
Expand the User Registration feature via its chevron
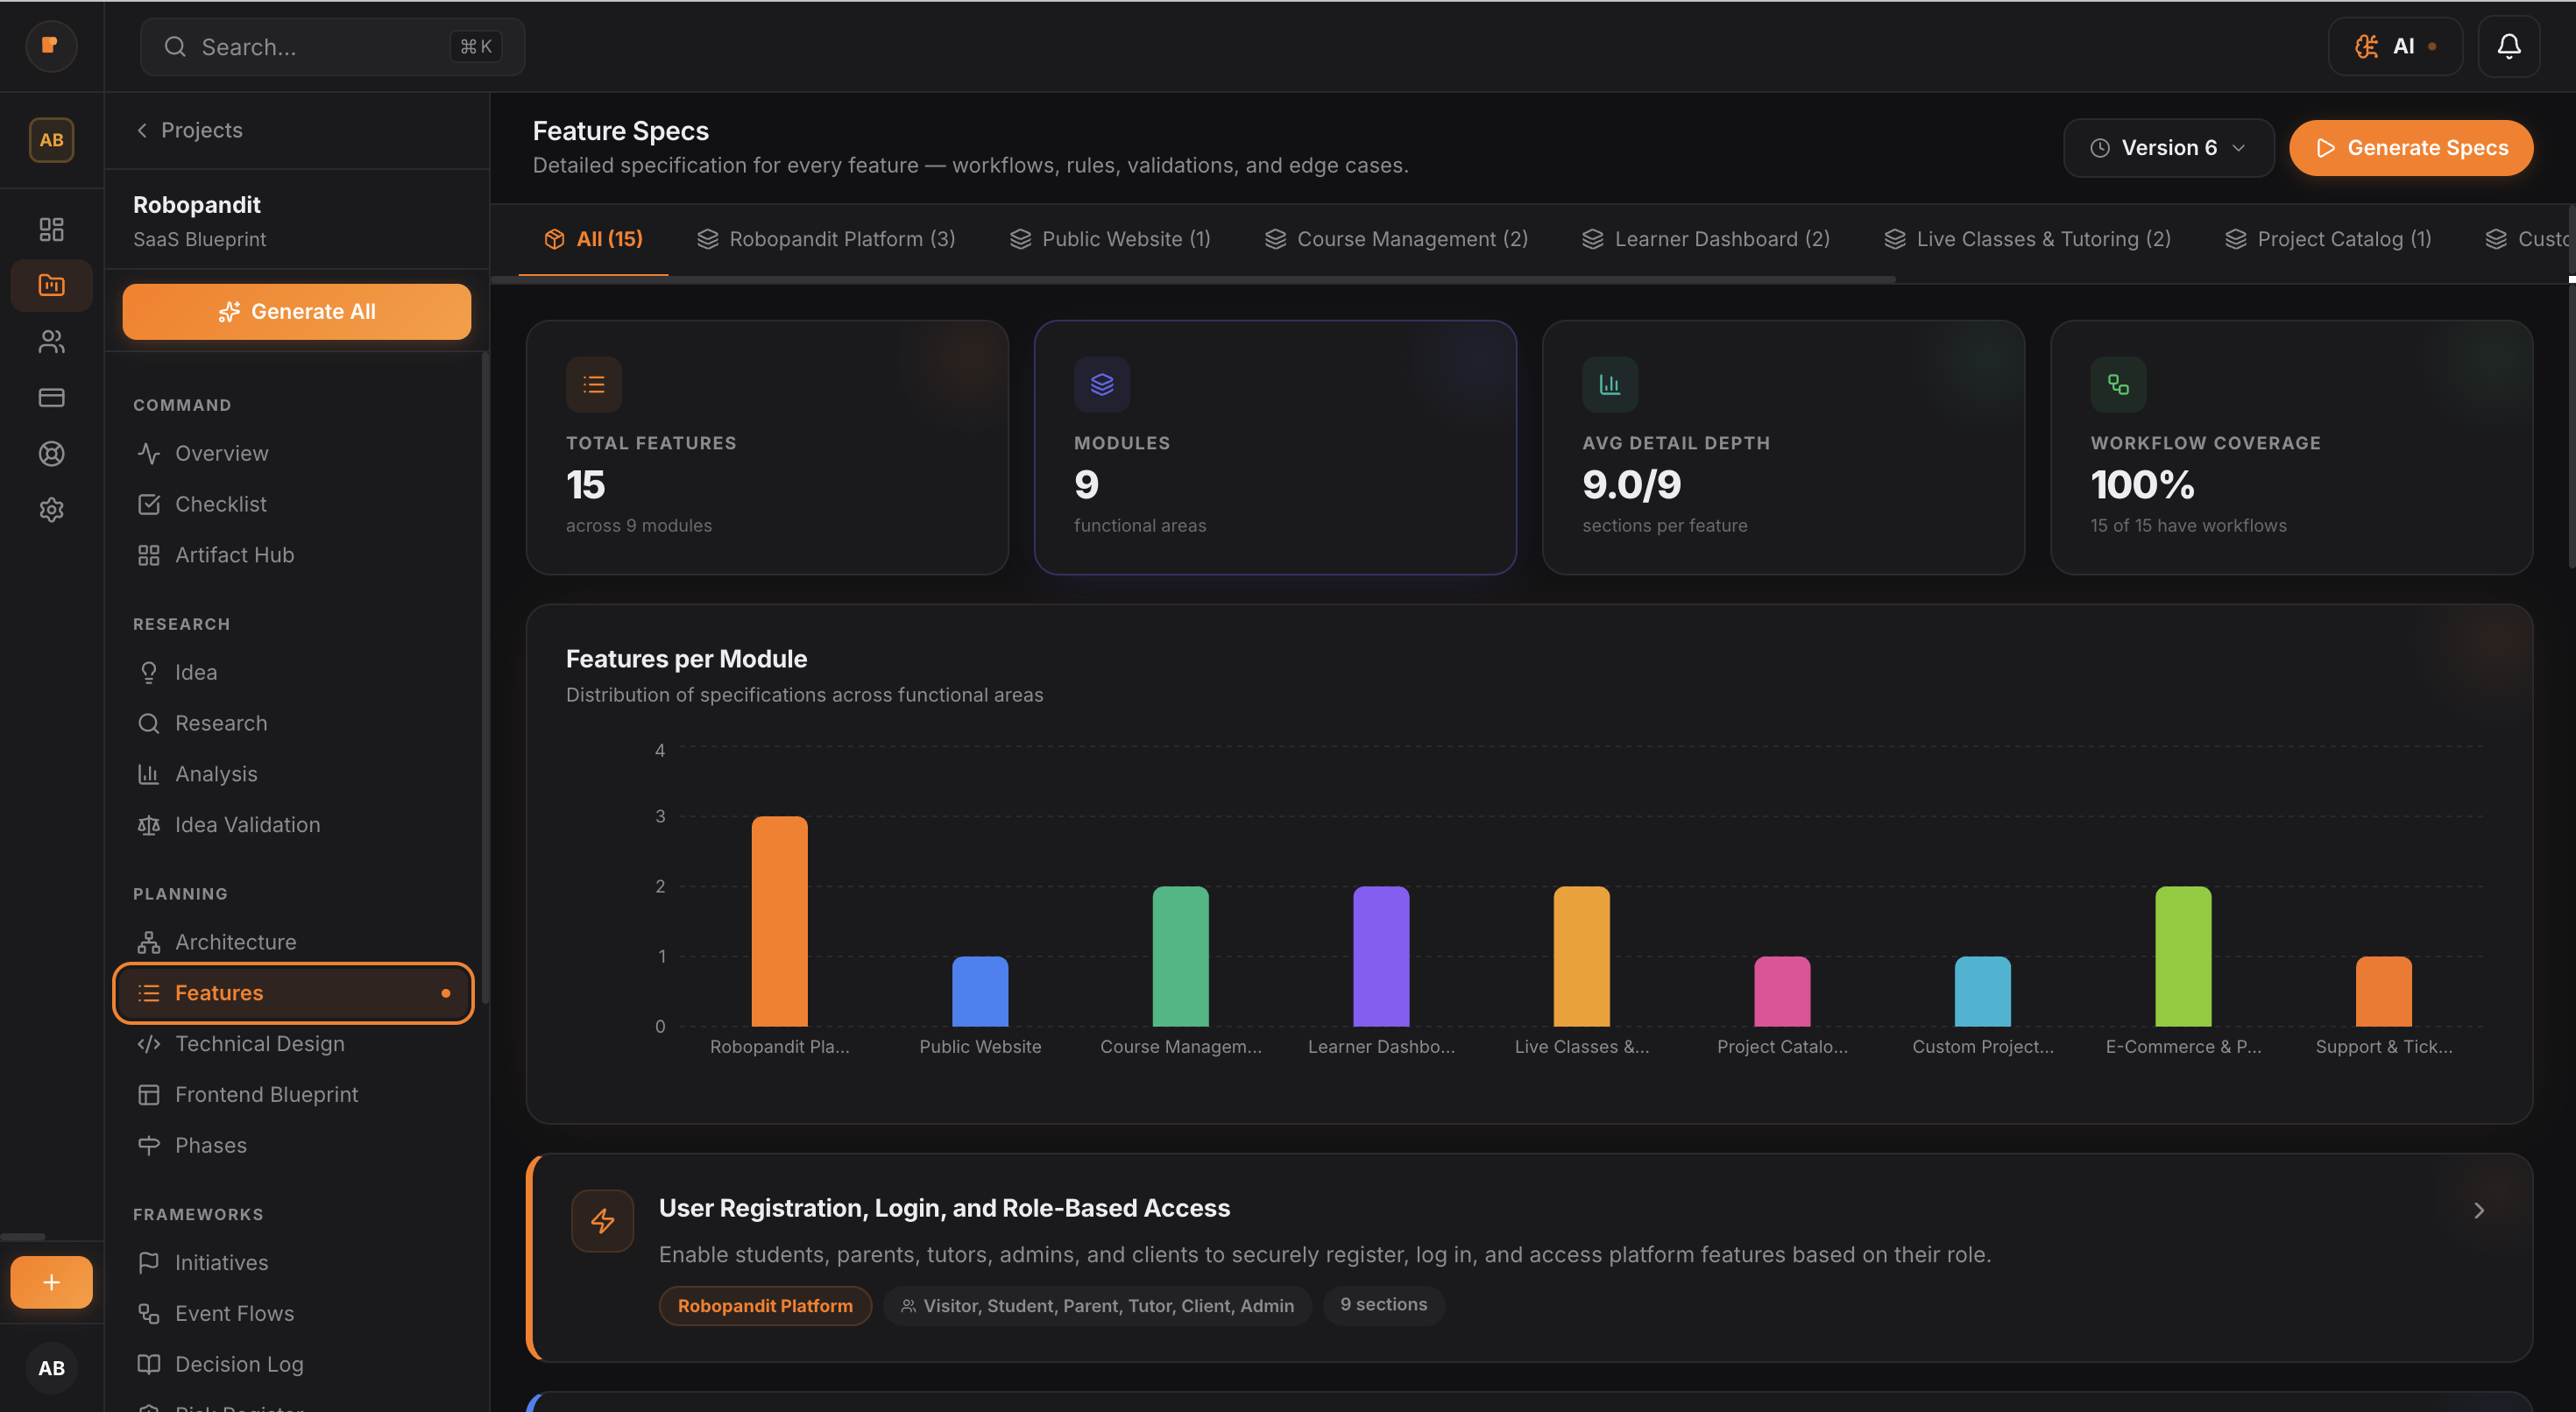[2478, 1210]
